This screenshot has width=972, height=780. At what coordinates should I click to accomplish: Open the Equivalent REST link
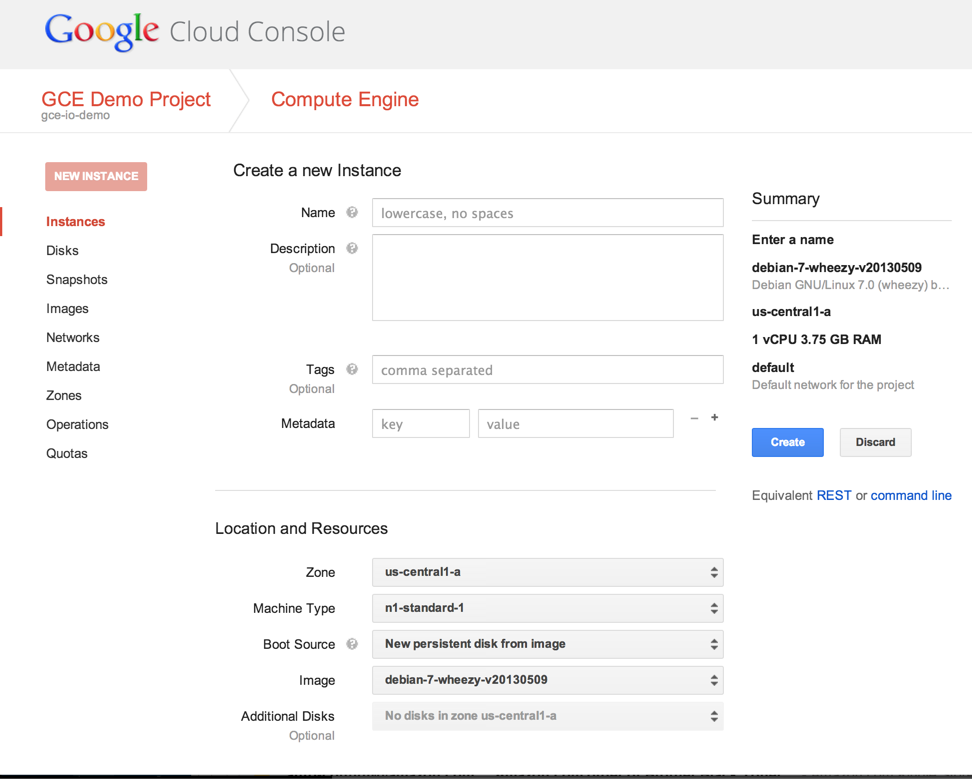pyautogui.click(x=834, y=495)
